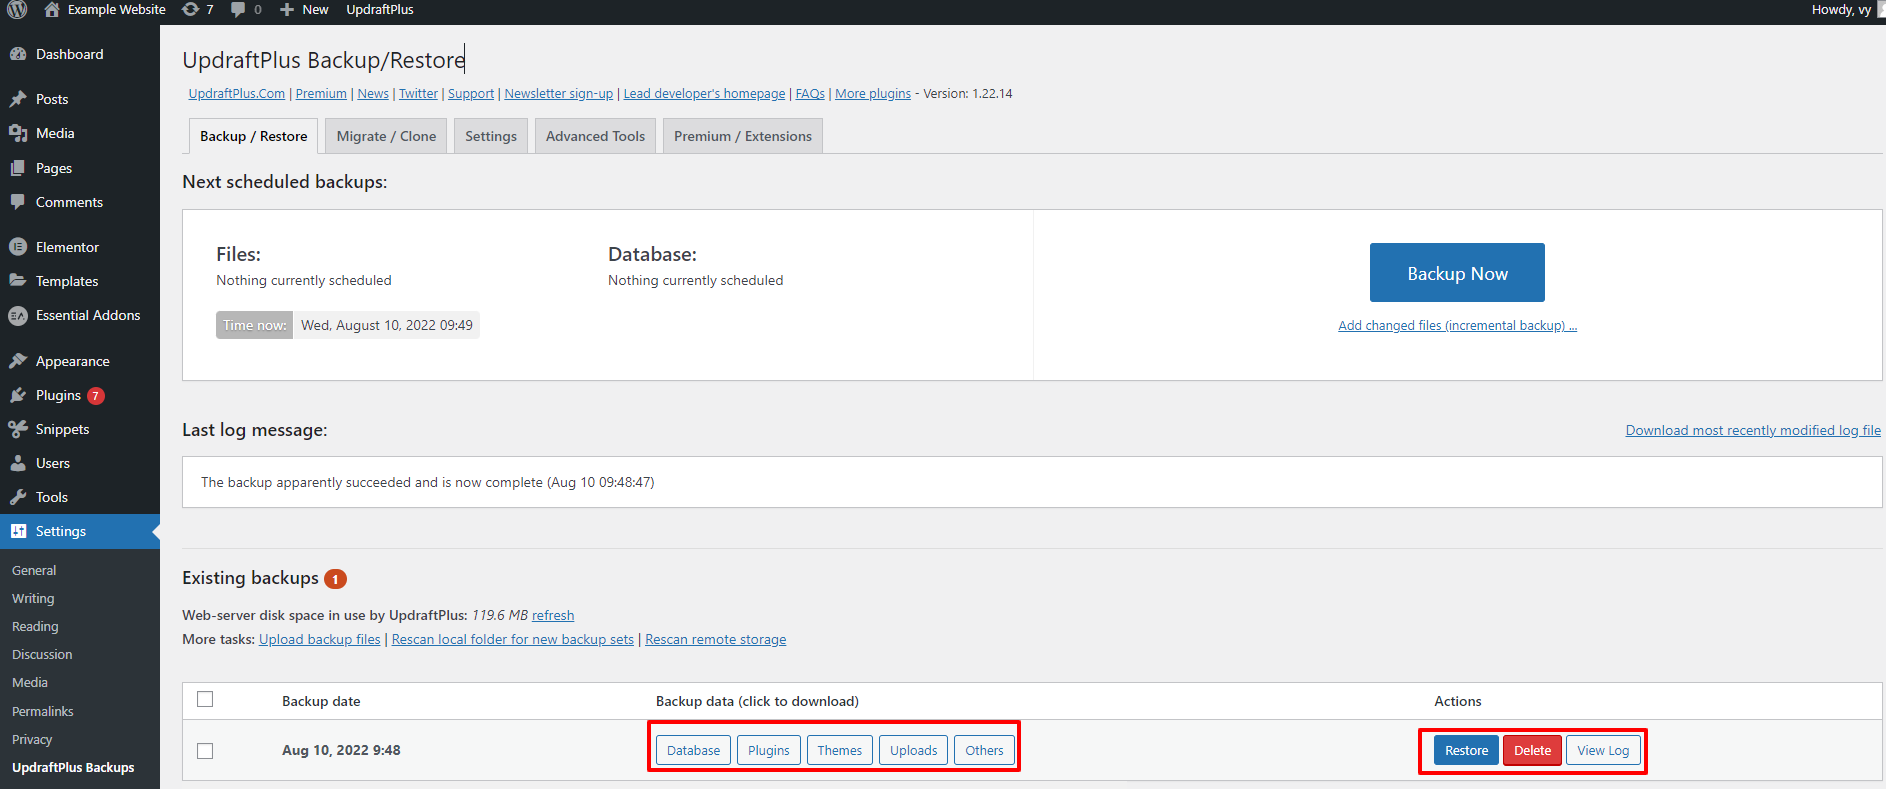This screenshot has width=1886, height=789.
Task: Go to Writing settings submenu
Action: click(33, 598)
